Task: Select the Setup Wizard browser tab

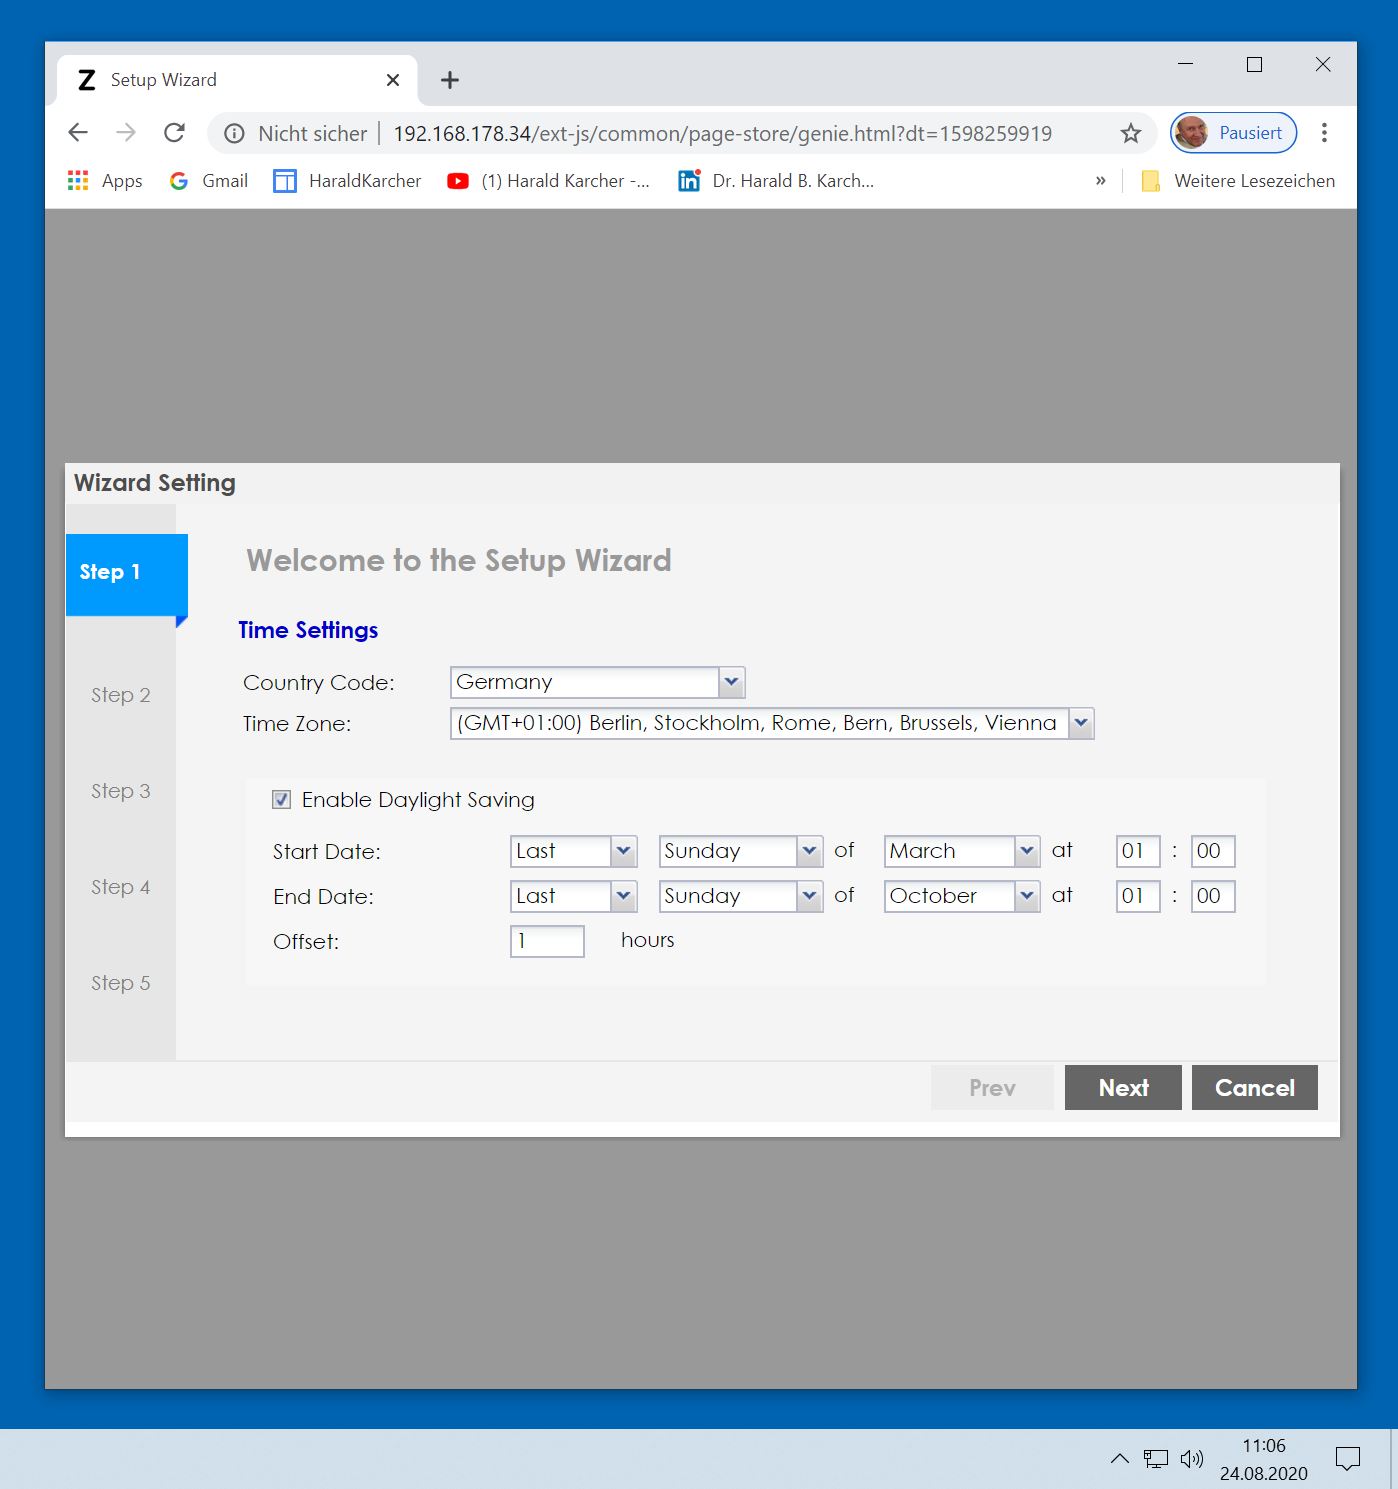Action: click(x=236, y=80)
